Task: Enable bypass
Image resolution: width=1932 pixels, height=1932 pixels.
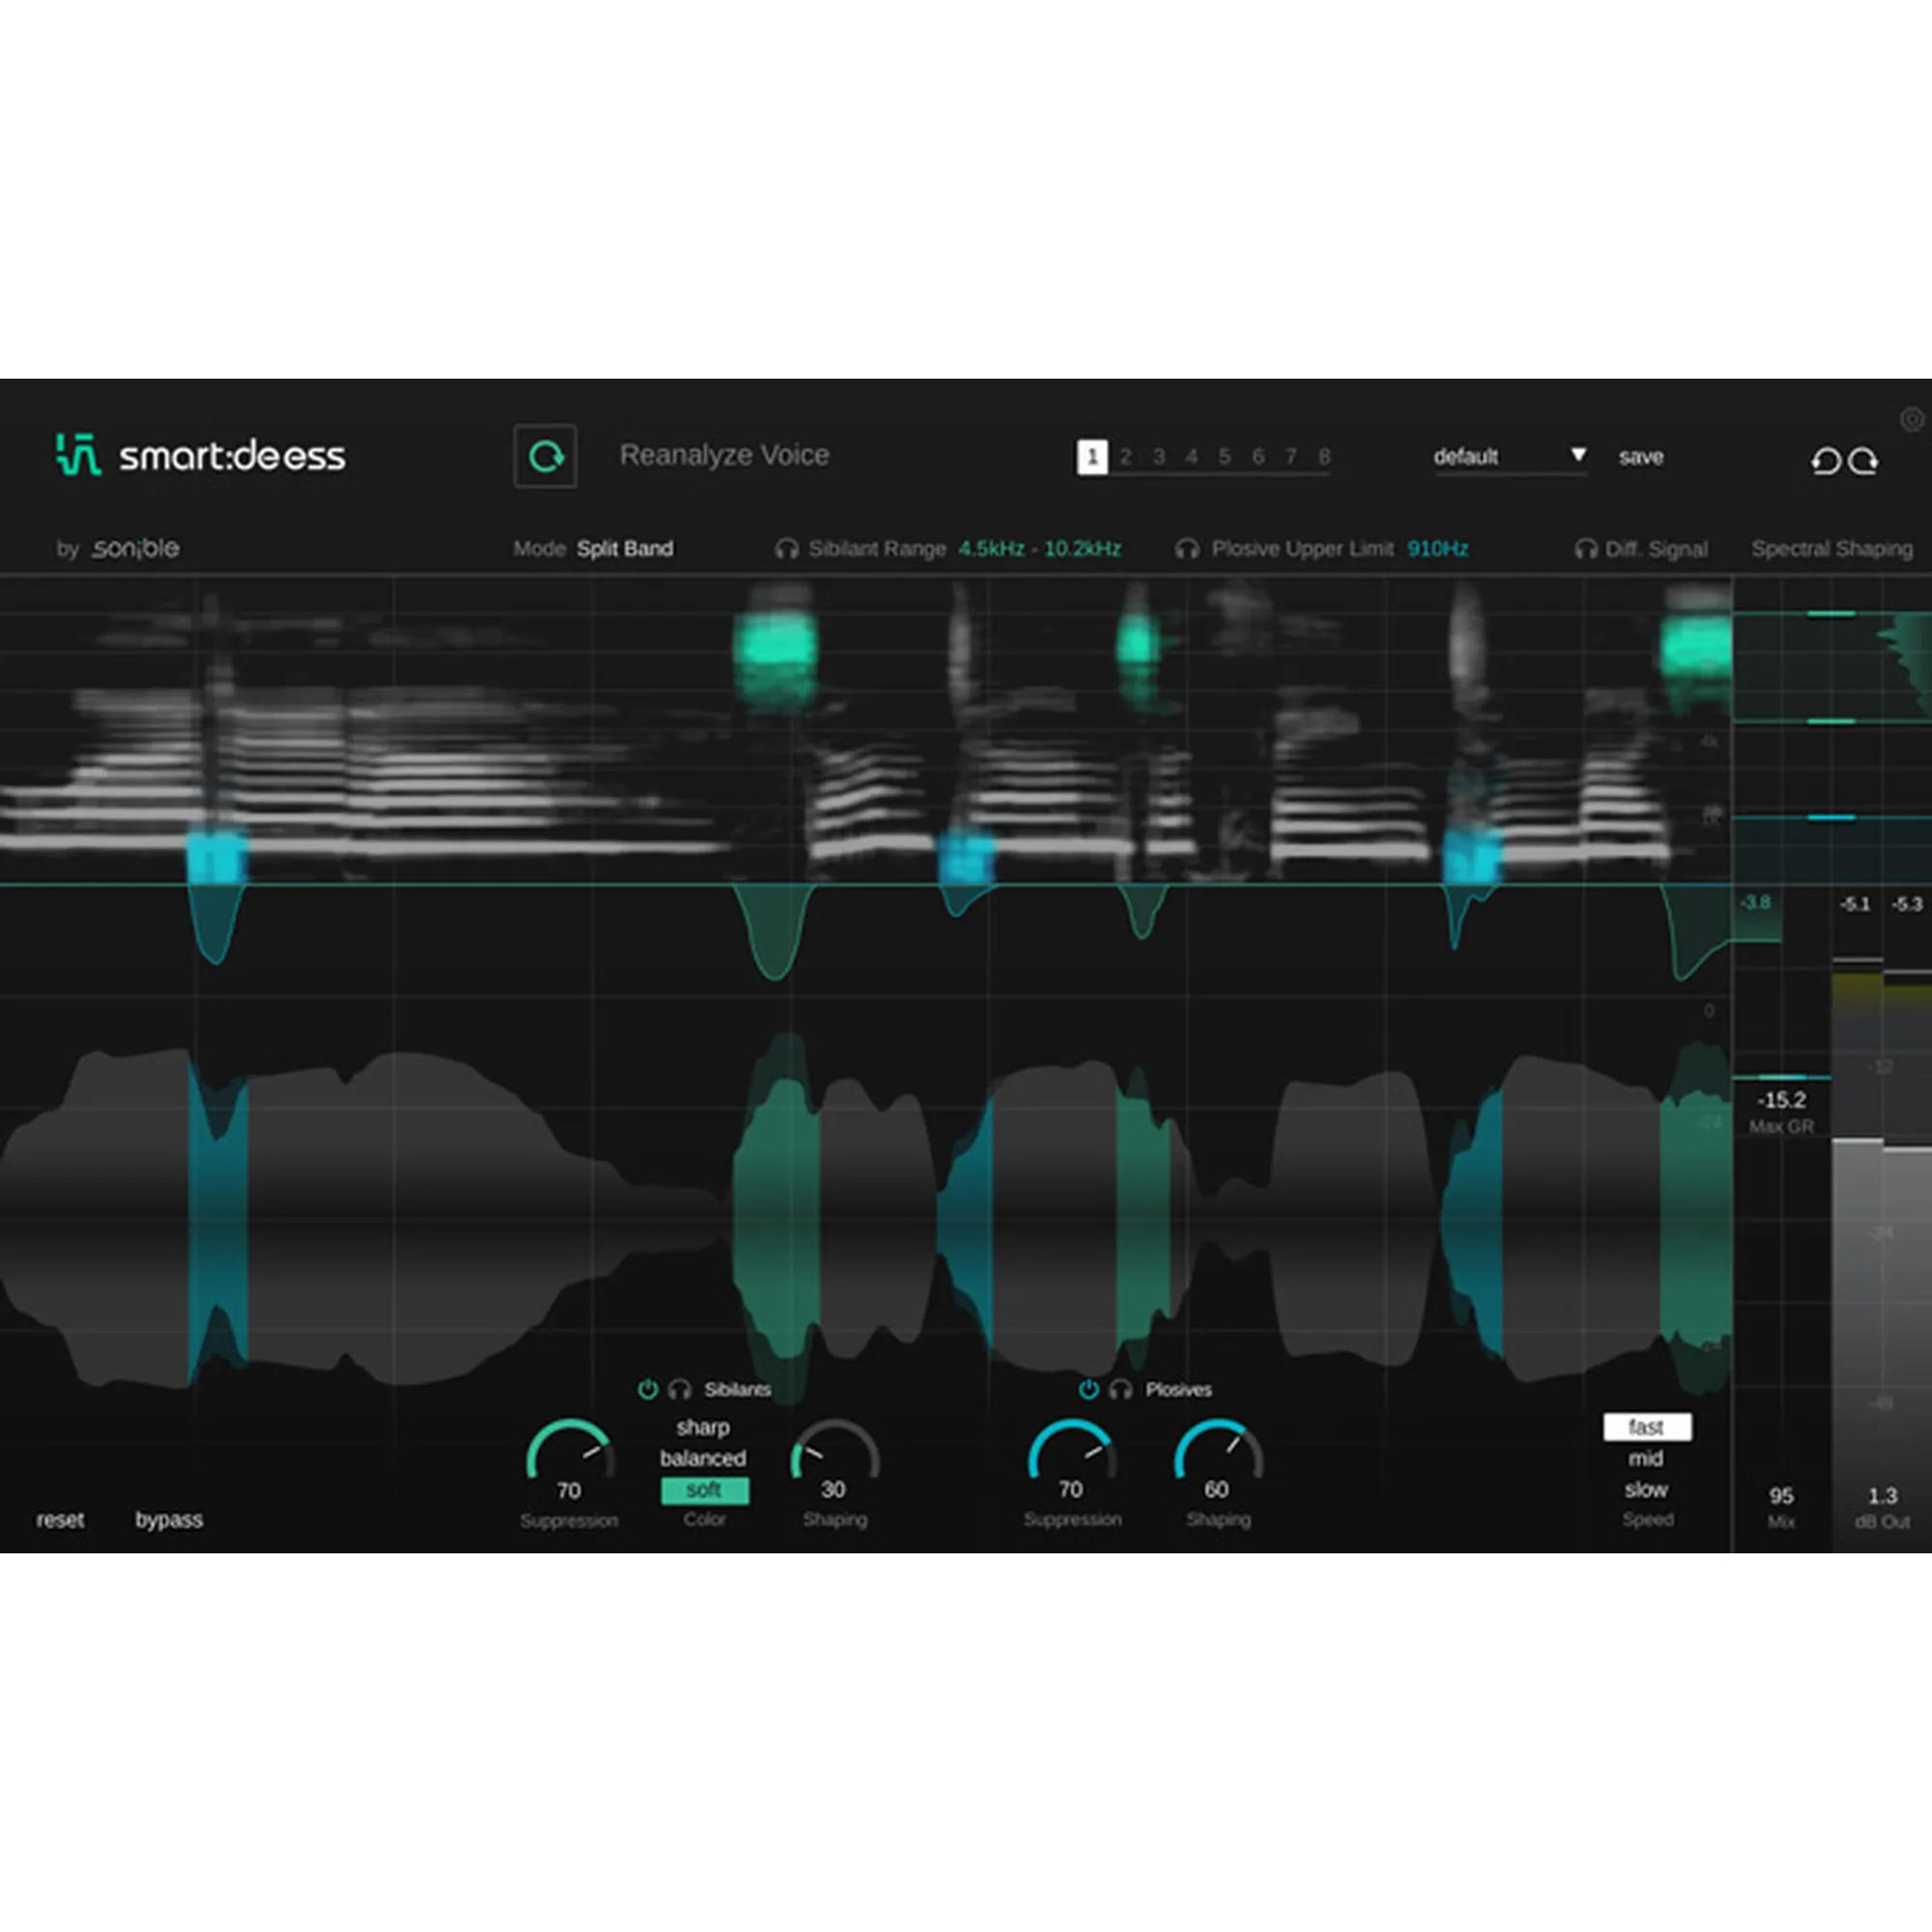Action: (168, 1520)
